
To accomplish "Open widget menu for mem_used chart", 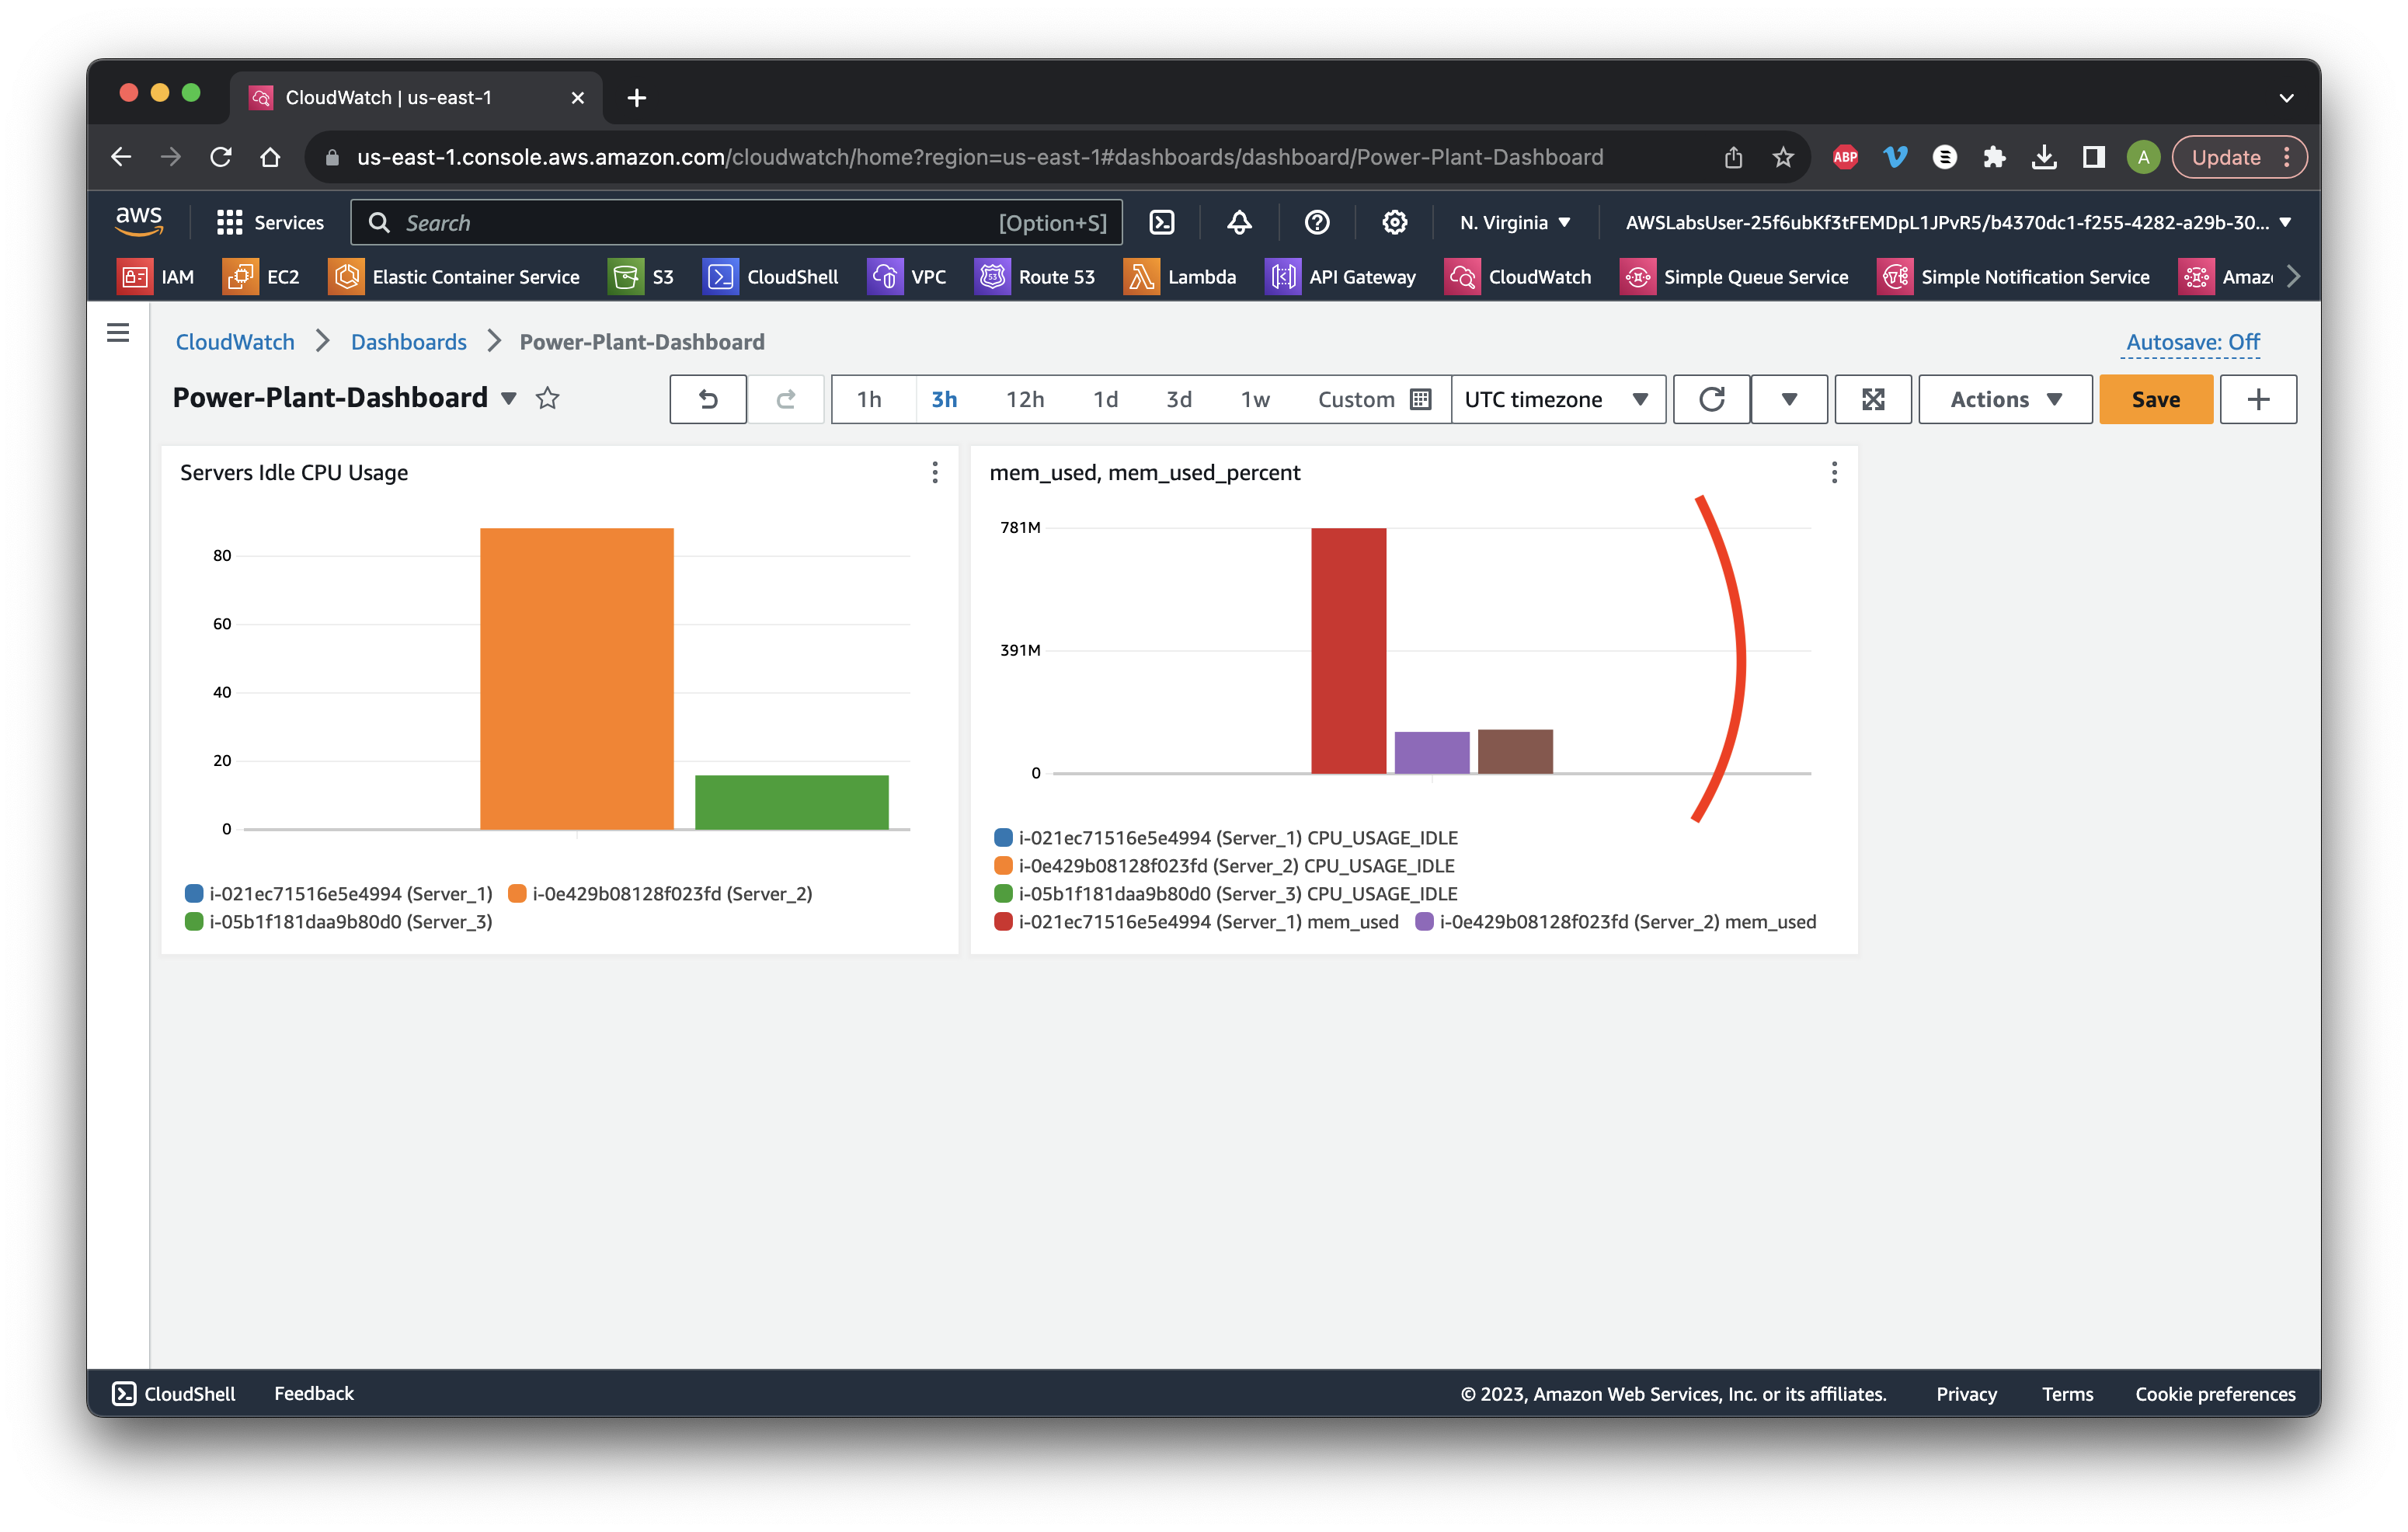I will (1834, 472).
